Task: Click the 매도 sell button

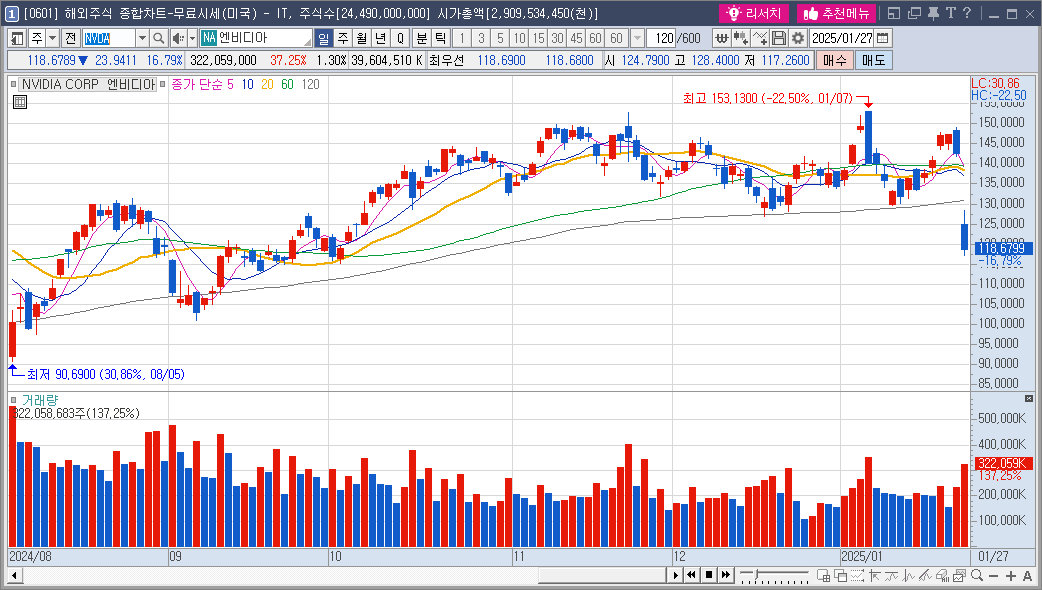Action: point(873,60)
